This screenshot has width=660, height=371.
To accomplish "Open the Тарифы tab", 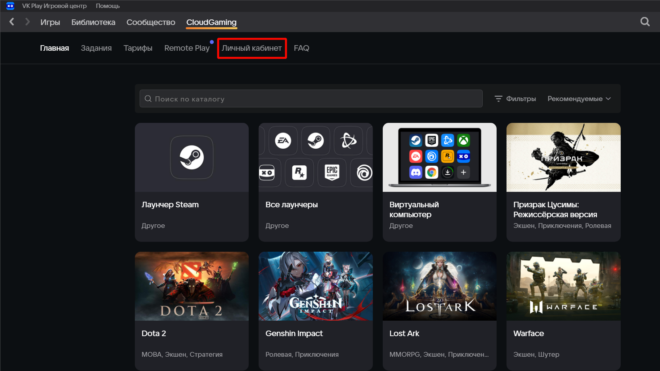I will 138,48.
